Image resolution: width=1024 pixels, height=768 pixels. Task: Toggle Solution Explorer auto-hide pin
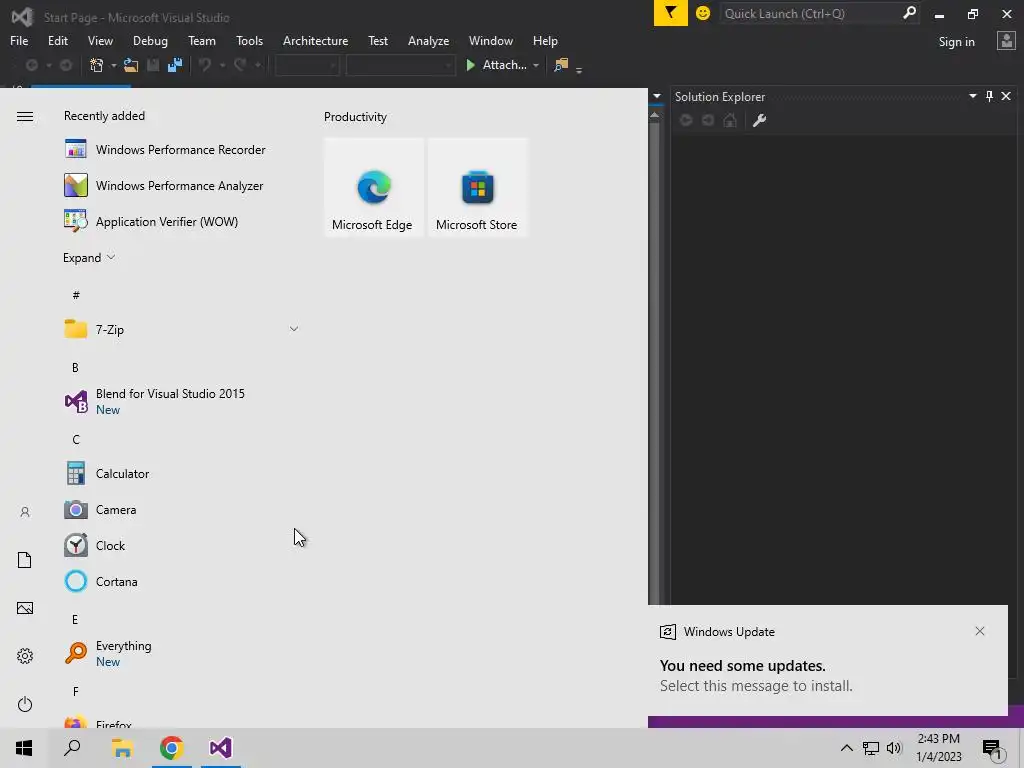tap(989, 96)
